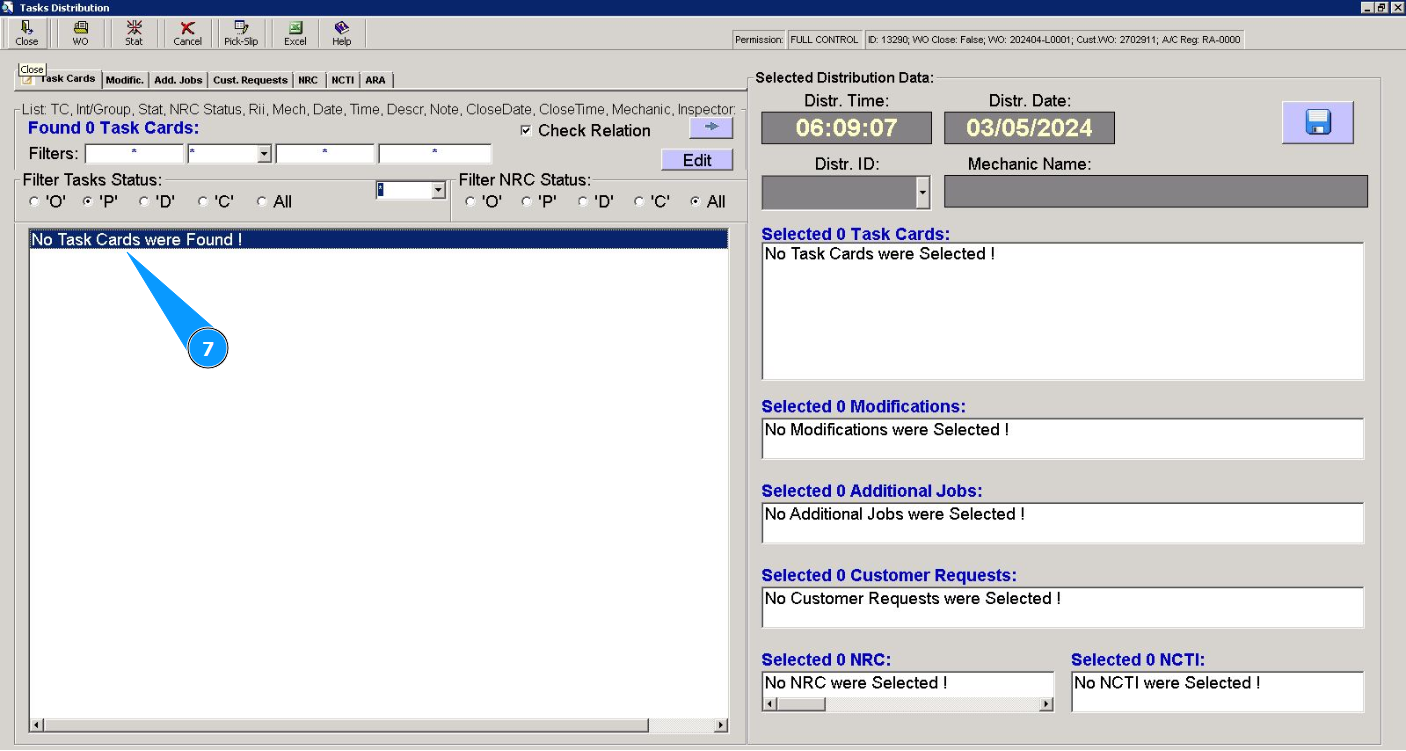Open the second Filters combo box dropdown

pos(264,154)
